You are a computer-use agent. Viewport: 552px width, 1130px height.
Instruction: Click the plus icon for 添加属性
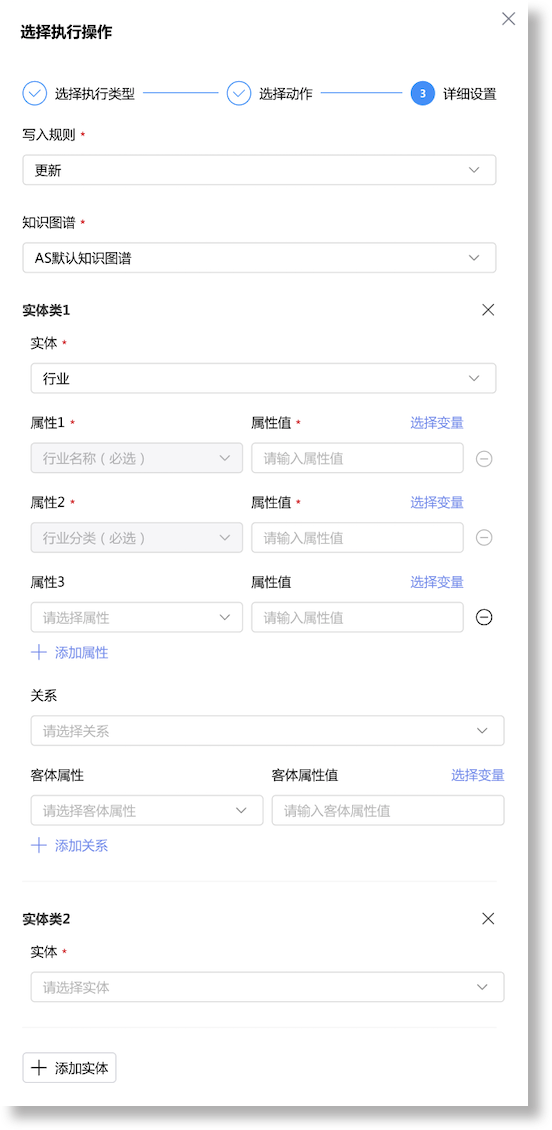(38, 653)
